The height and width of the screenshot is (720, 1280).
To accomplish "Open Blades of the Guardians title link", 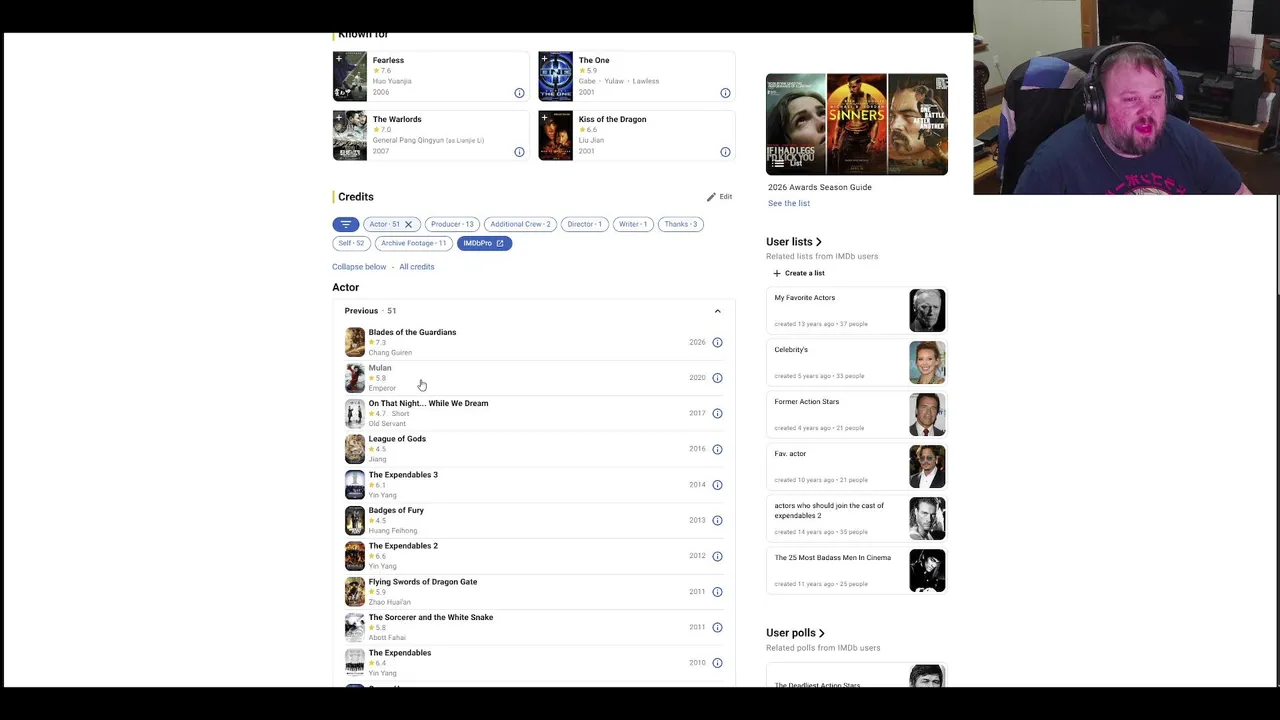I will 412,332.
